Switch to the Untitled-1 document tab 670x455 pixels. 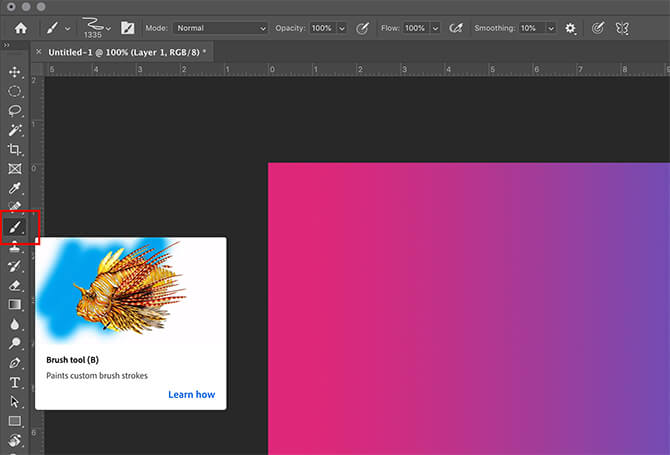[x=125, y=51]
